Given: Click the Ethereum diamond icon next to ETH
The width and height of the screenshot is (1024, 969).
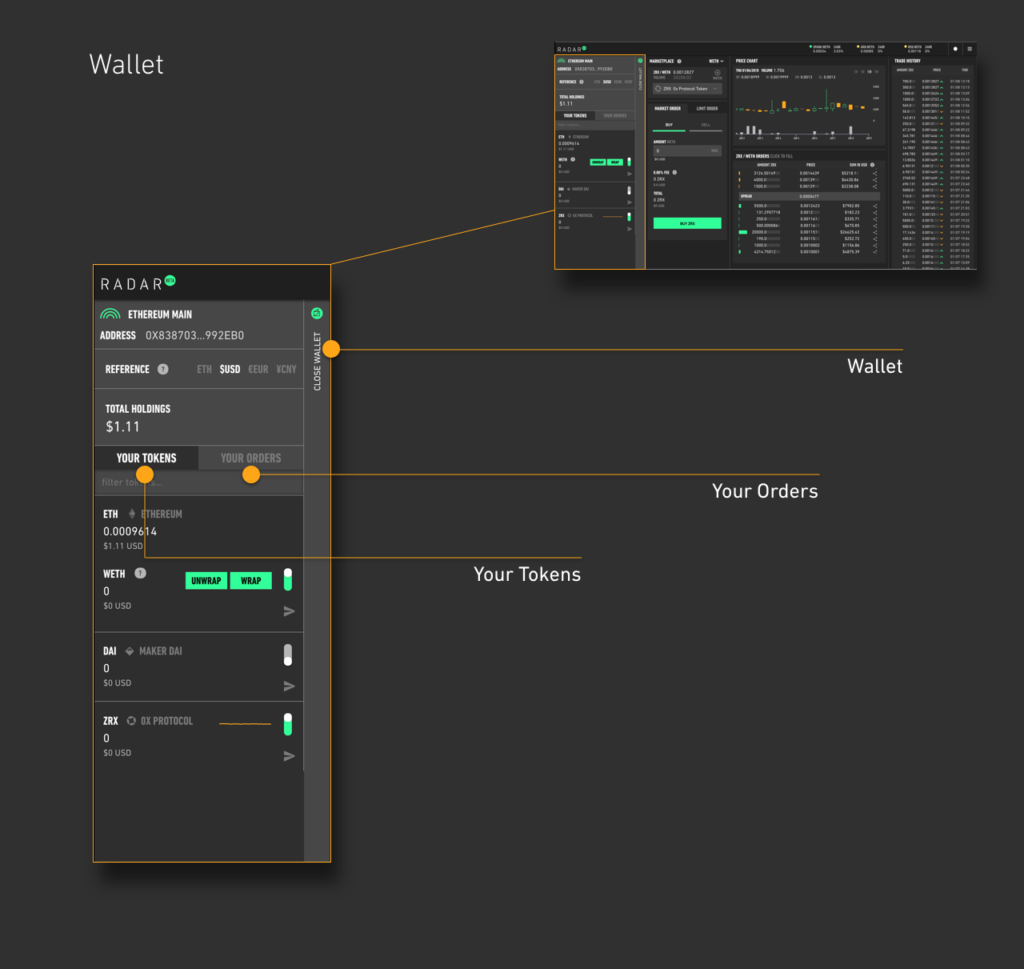Looking at the screenshot, I should [x=132, y=514].
